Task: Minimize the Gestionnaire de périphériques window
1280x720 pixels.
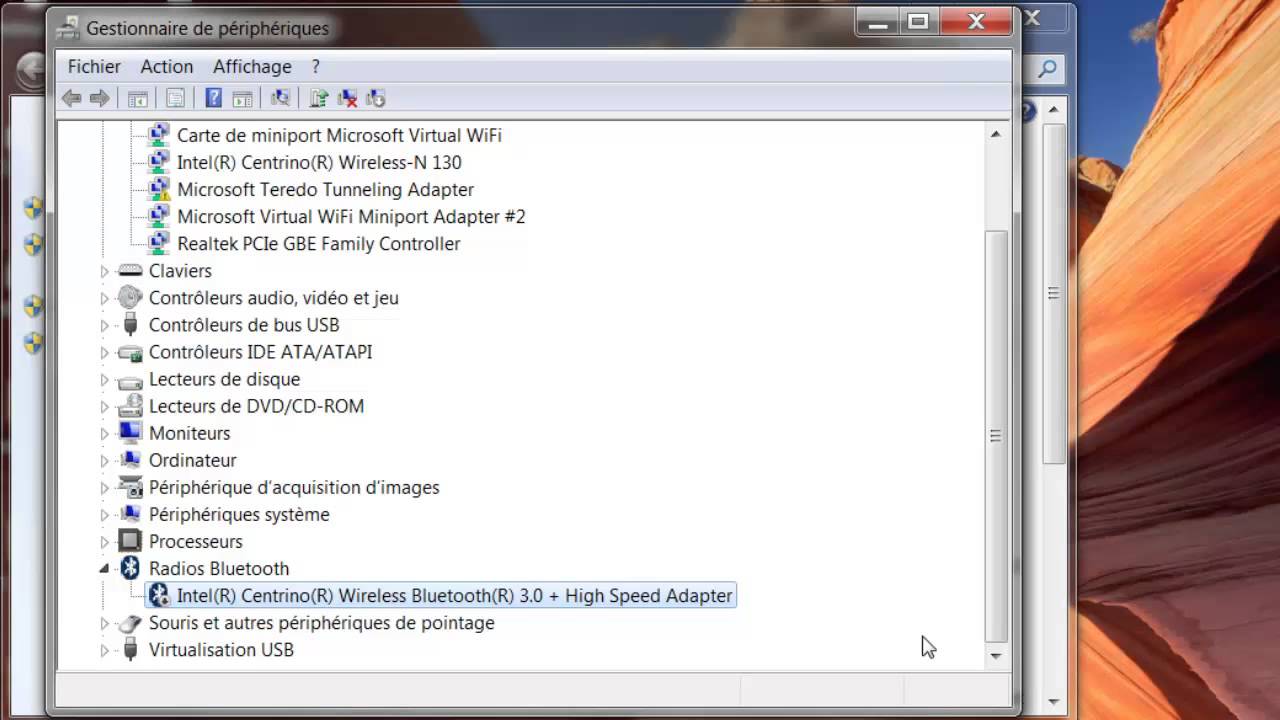Action: coord(880,22)
